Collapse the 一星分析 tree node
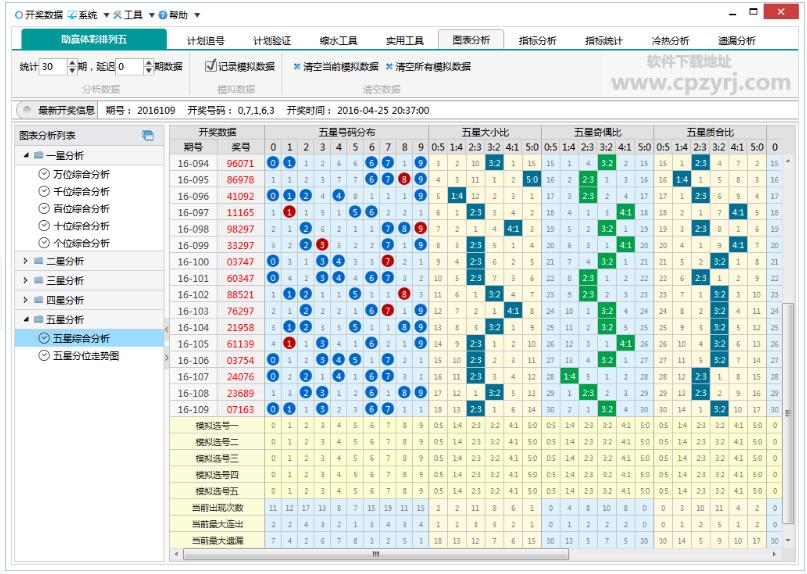The image size is (807, 574). [26, 155]
